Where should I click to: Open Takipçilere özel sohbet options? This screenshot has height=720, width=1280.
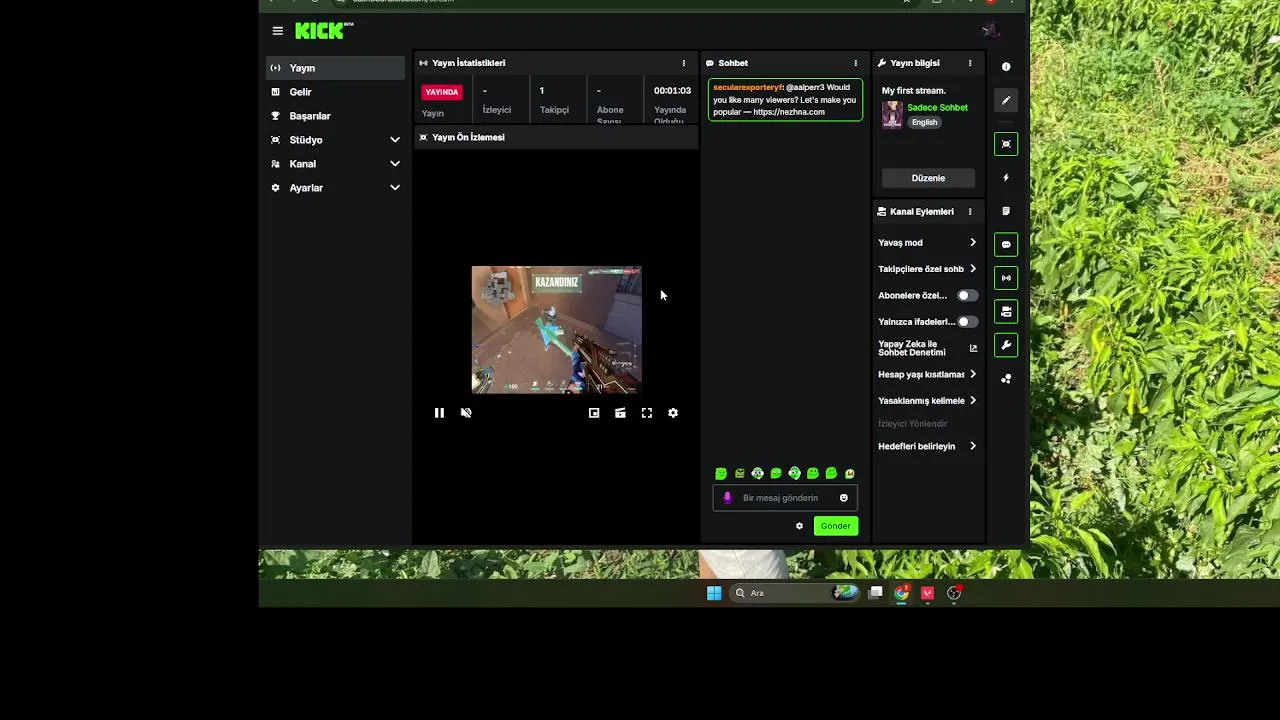pyautogui.click(x=927, y=269)
